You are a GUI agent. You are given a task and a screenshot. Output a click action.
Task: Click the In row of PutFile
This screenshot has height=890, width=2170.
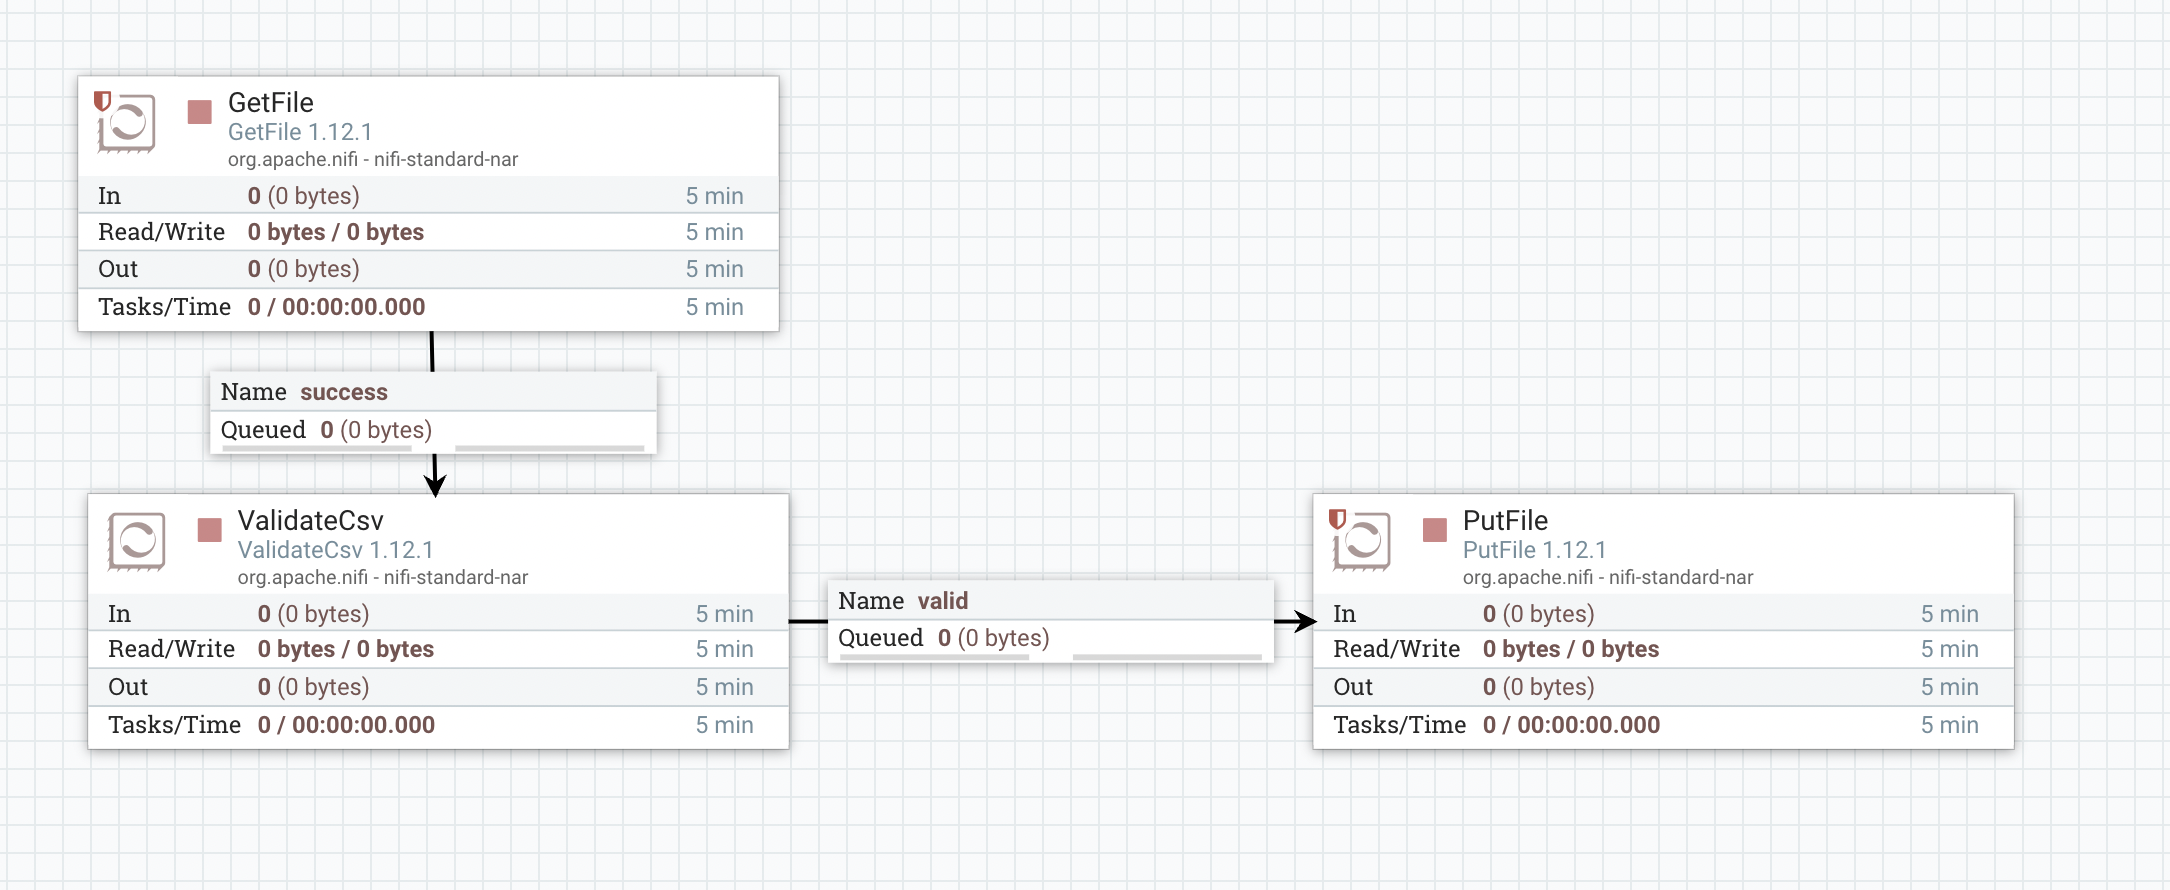pyautogui.click(x=1663, y=614)
